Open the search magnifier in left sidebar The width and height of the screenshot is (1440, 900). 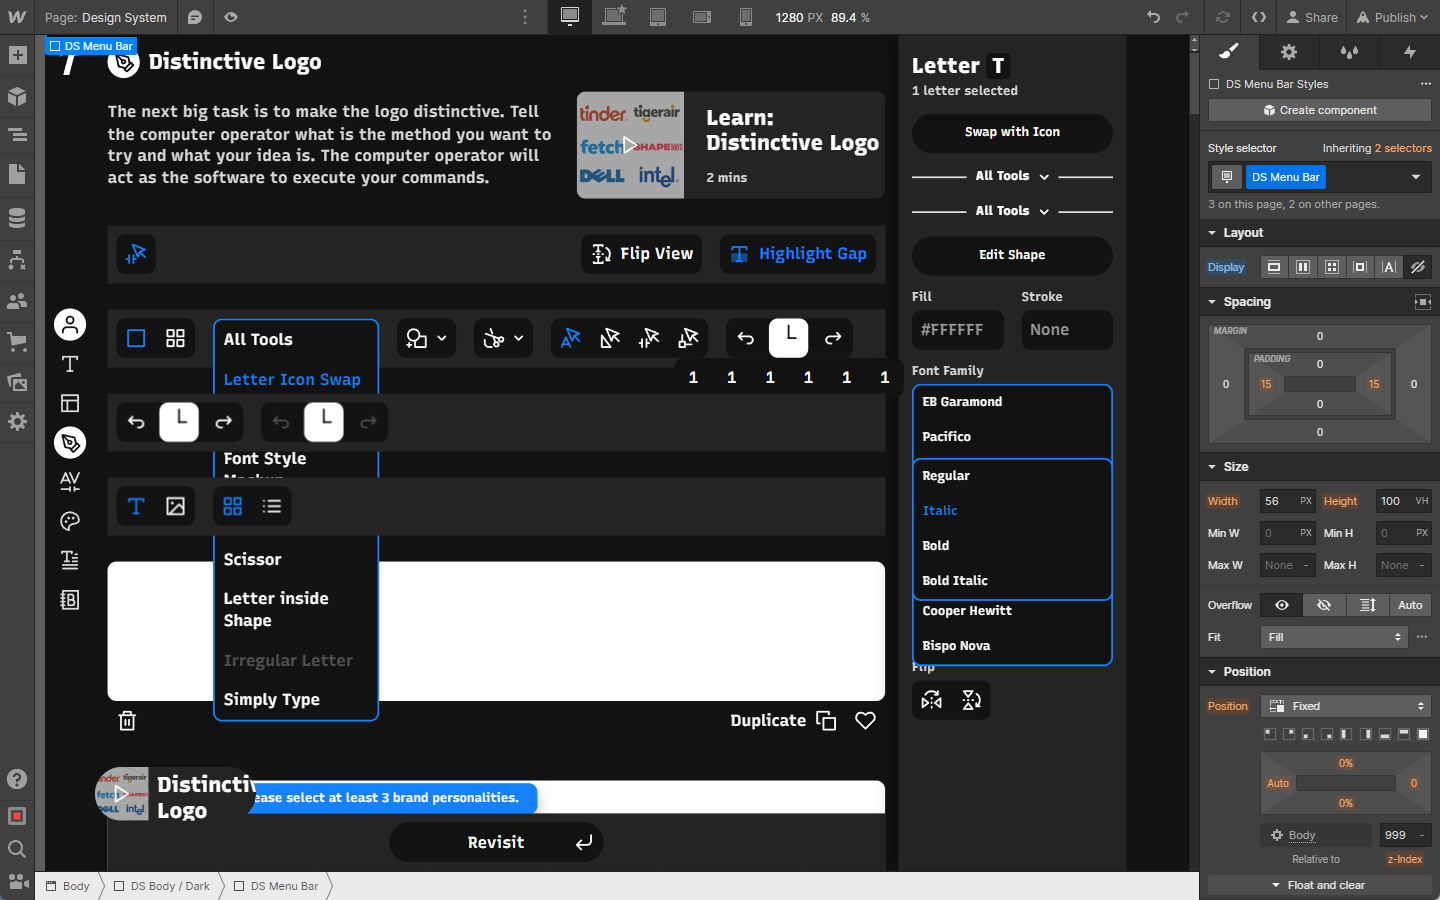pyautogui.click(x=17, y=849)
